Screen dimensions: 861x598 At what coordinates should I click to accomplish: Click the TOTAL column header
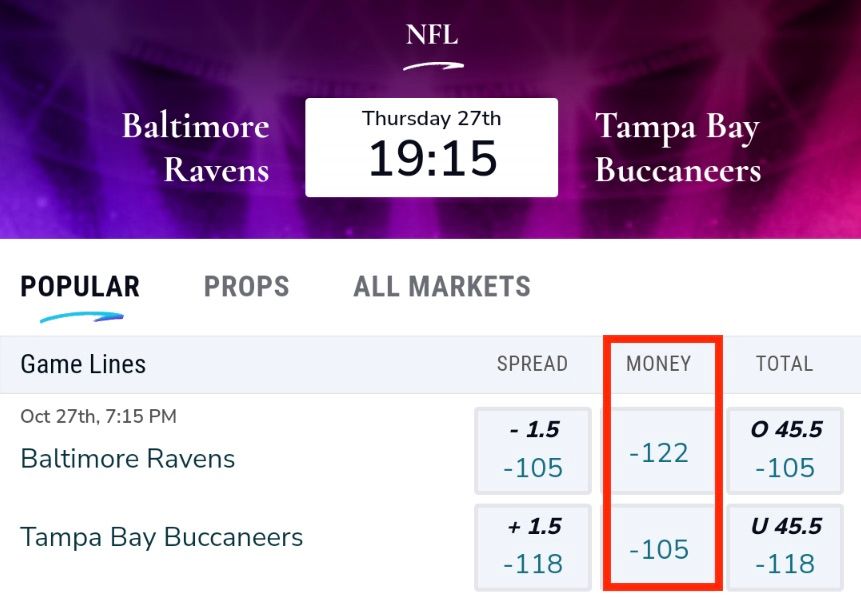785,364
